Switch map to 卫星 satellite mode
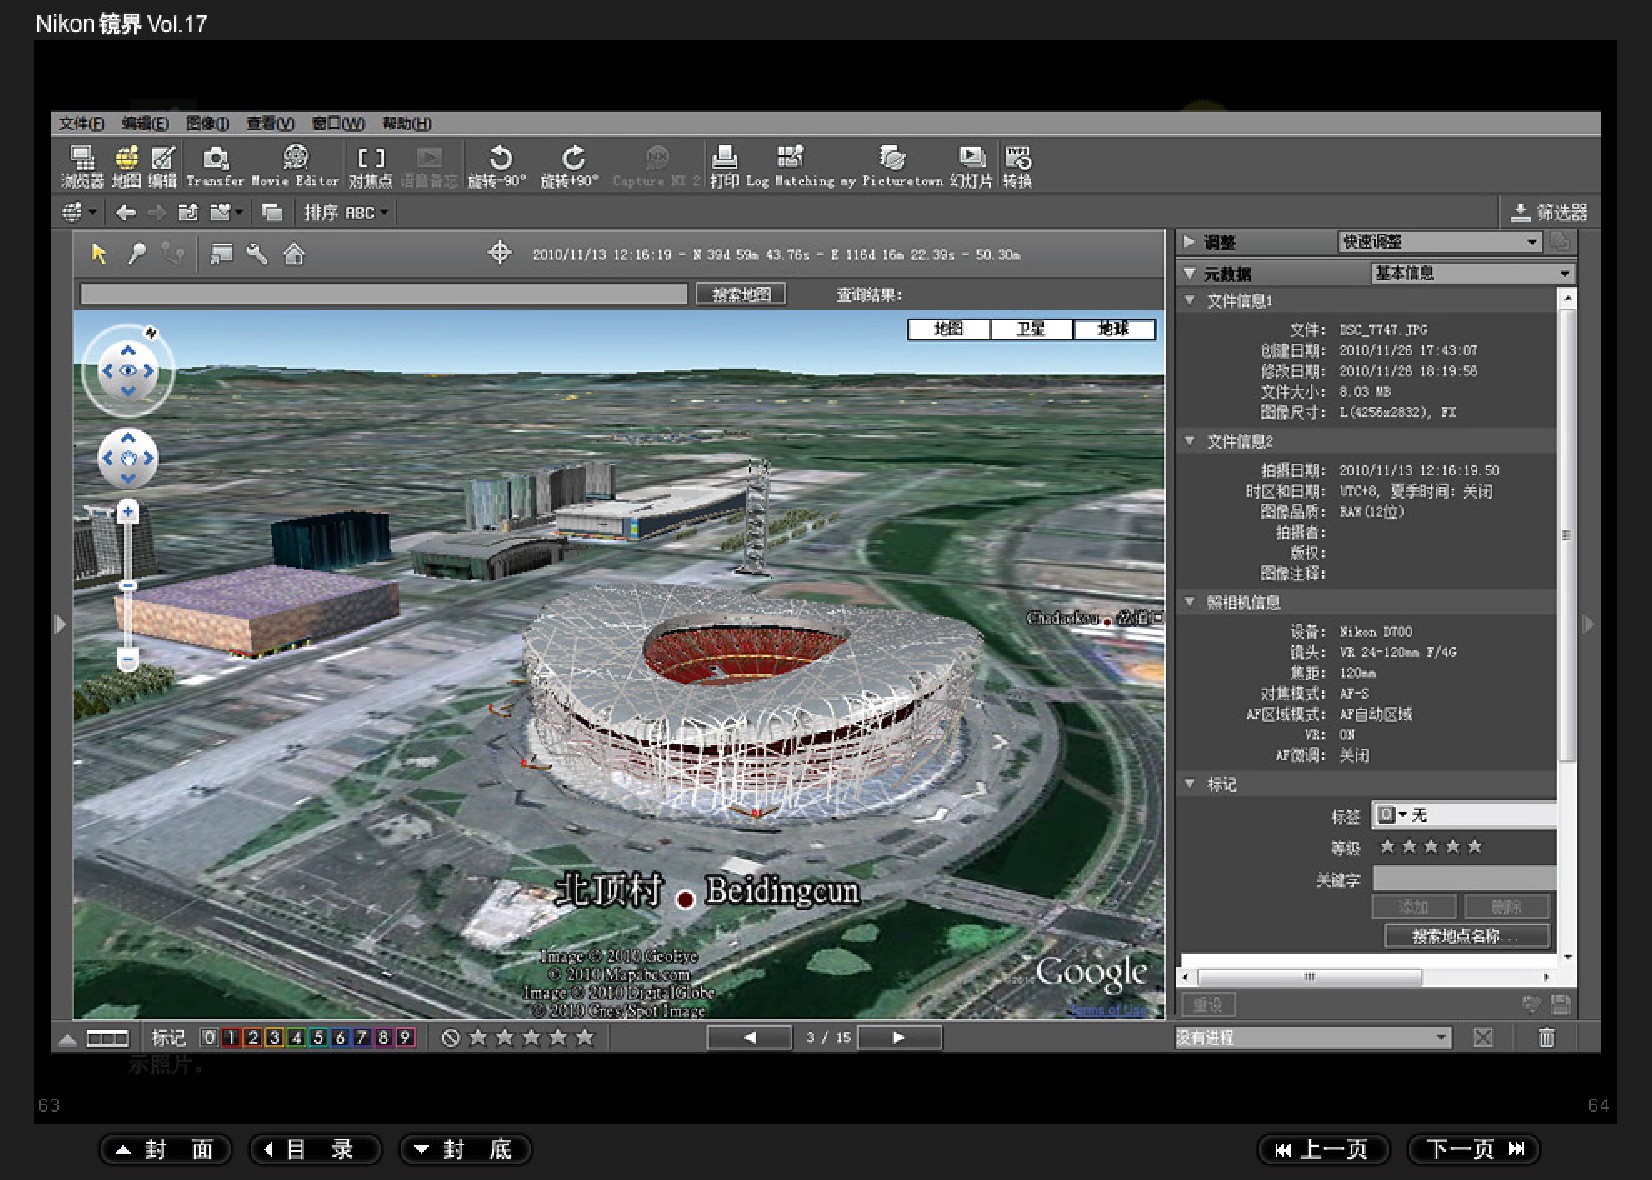 (1031, 329)
